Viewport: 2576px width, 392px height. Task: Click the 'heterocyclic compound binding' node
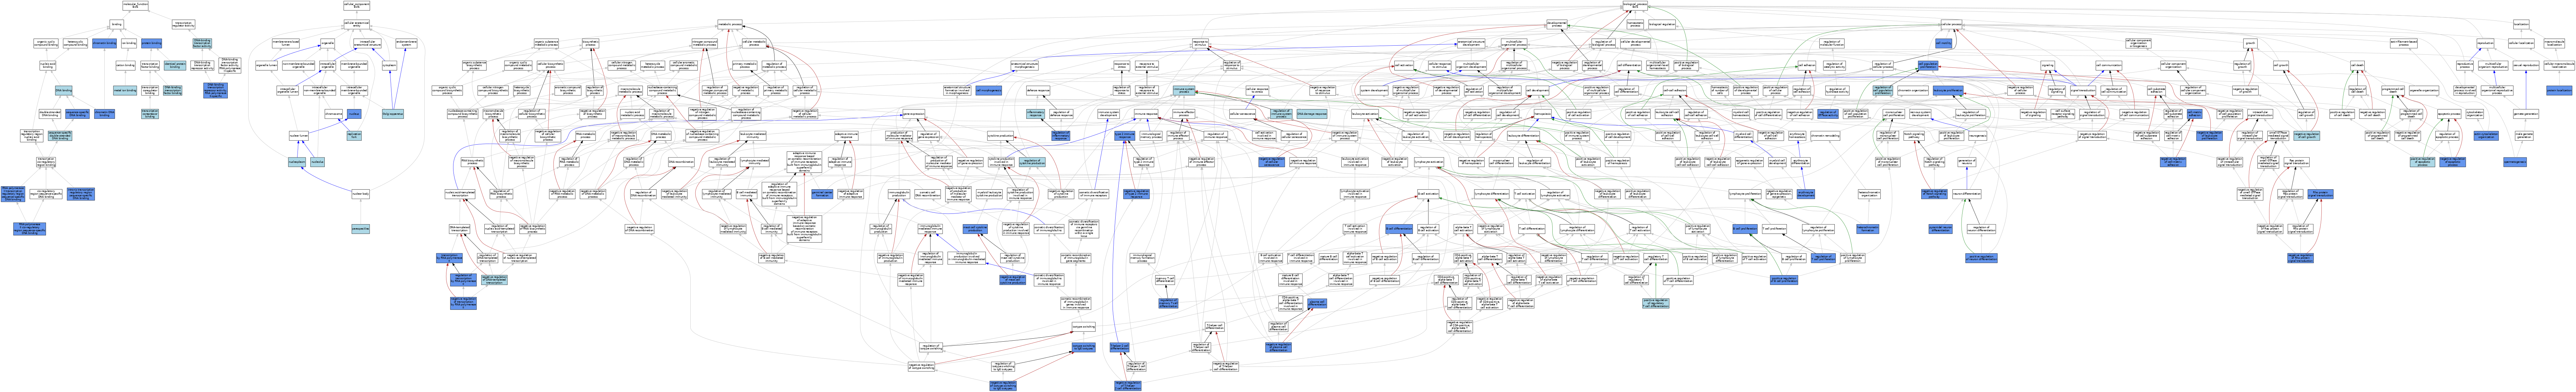coord(75,43)
